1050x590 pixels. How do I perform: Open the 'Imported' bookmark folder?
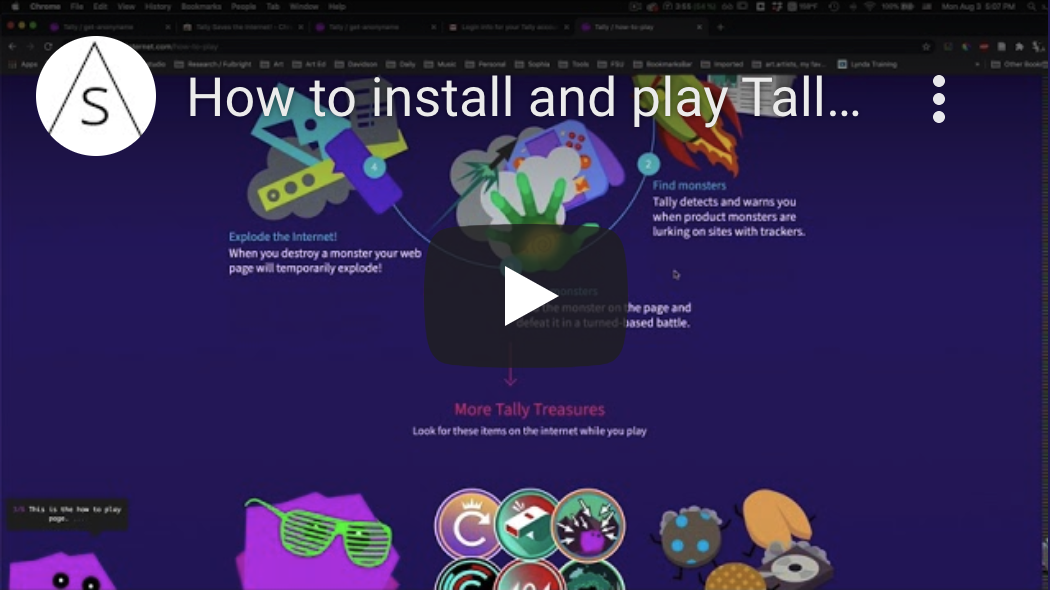click(x=722, y=64)
